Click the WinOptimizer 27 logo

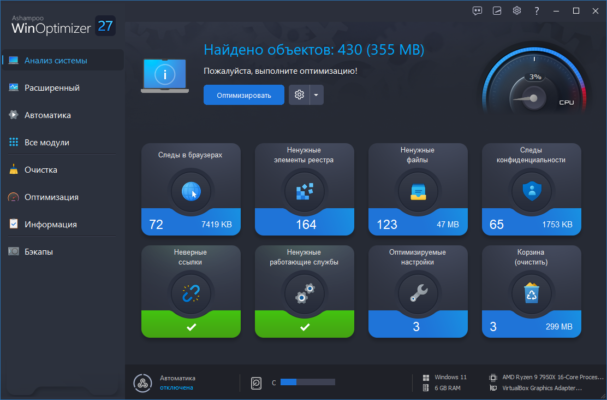click(63, 26)
